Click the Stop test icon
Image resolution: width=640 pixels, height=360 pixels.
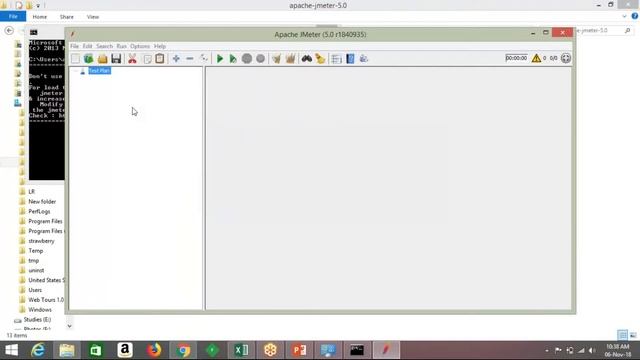coord(247,58)
